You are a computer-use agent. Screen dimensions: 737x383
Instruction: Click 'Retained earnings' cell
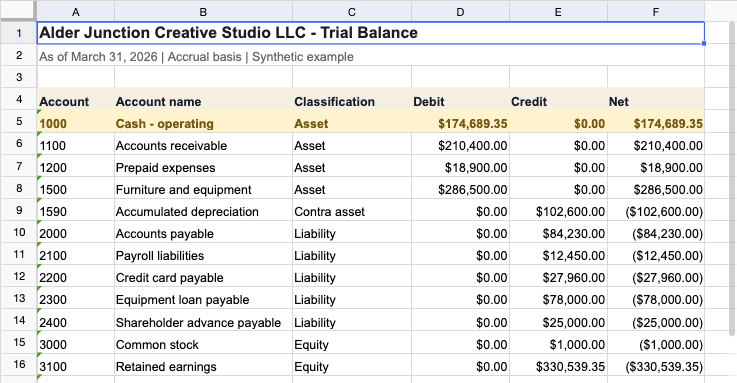[x=204, y=365]
